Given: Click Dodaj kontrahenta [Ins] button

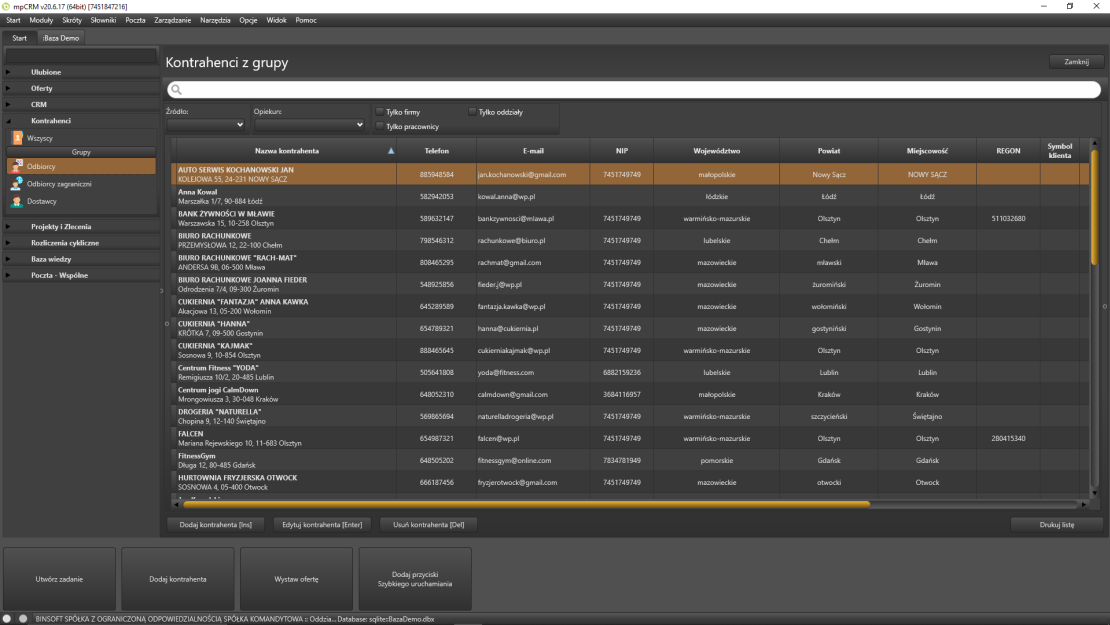Looking at the screenshot, I should pyautogui.click(x=216, y=524).
